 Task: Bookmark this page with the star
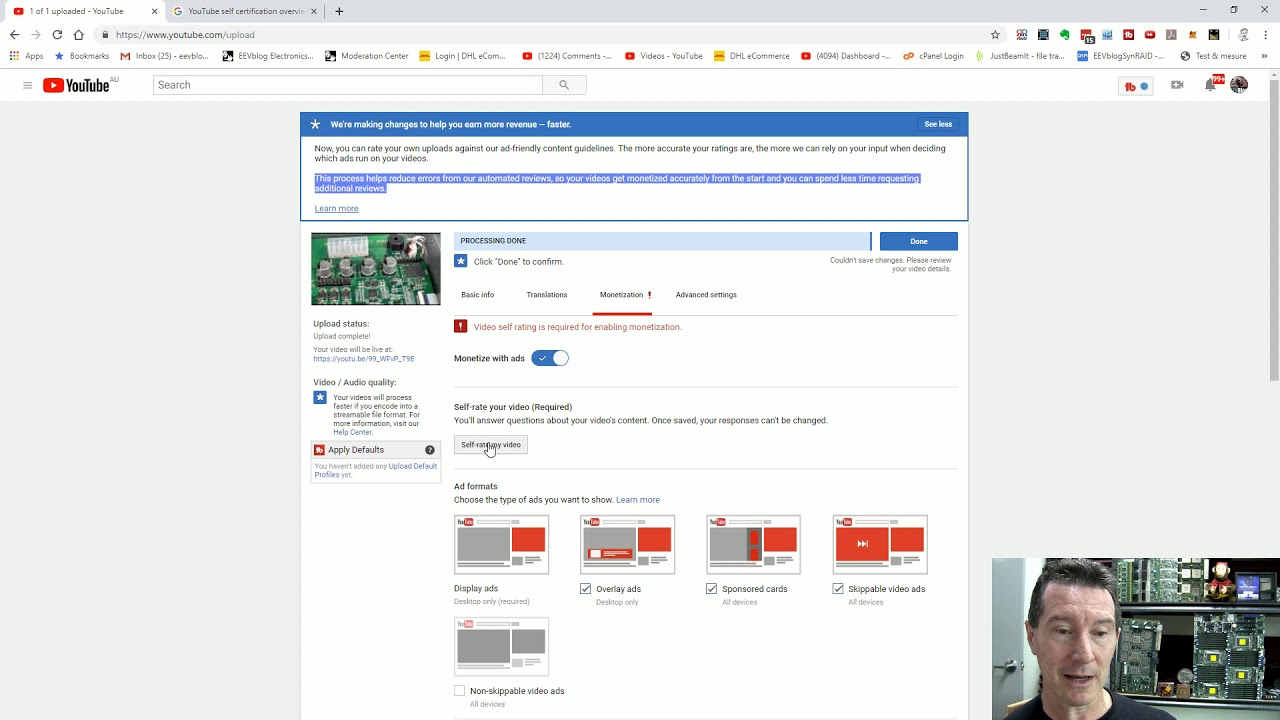tap(995, 34)
